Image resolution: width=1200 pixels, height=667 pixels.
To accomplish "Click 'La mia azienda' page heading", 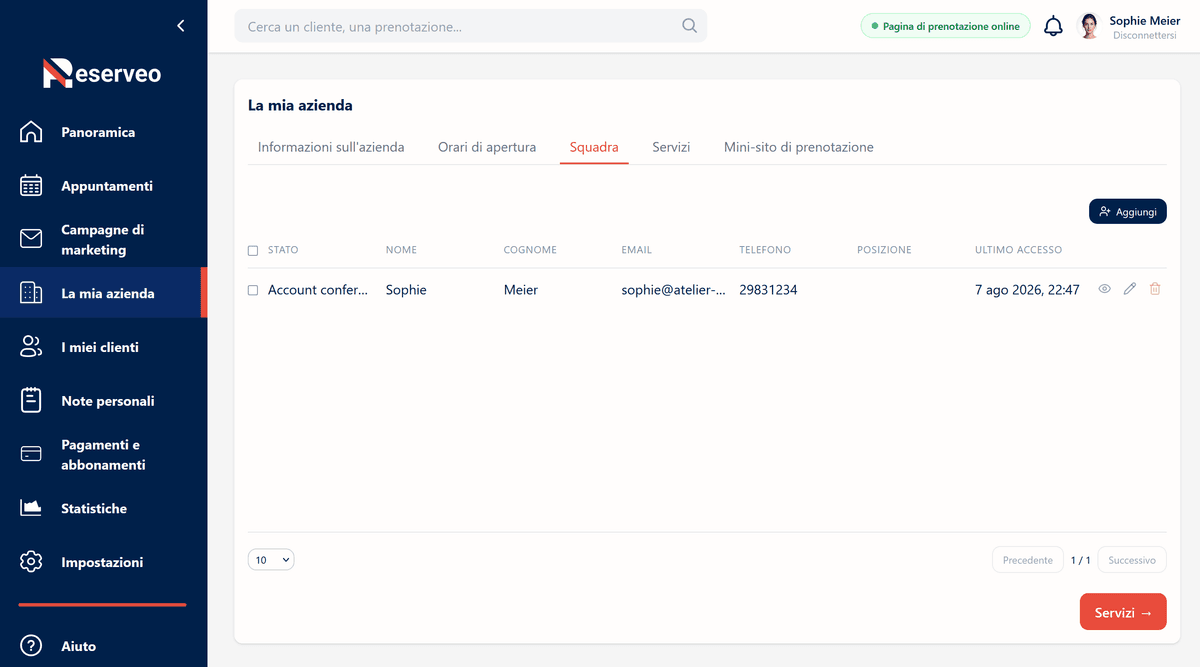I will pyautogui.click(x=300, y=105).
